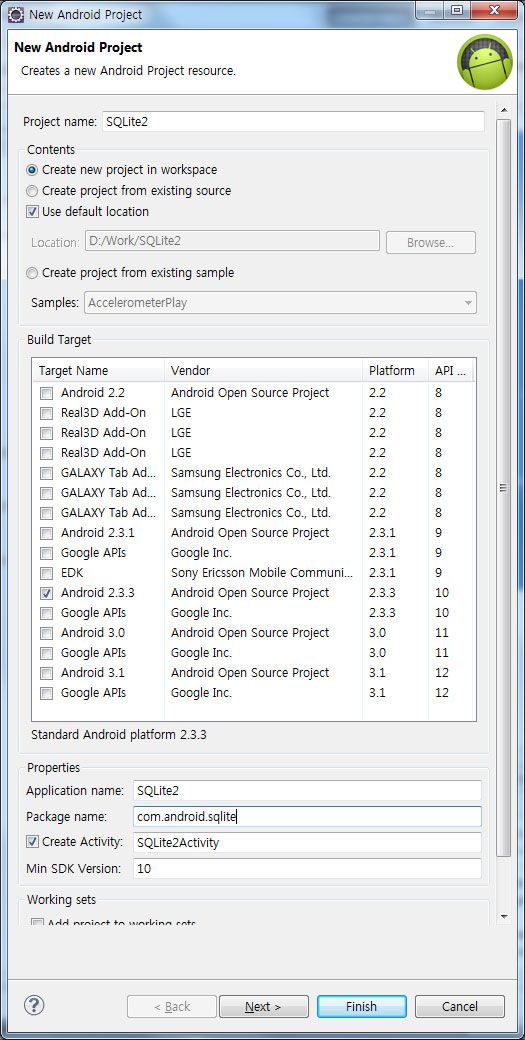Click the disabled Back button
525x1040 pixels.
click(x=172, y=1007)
